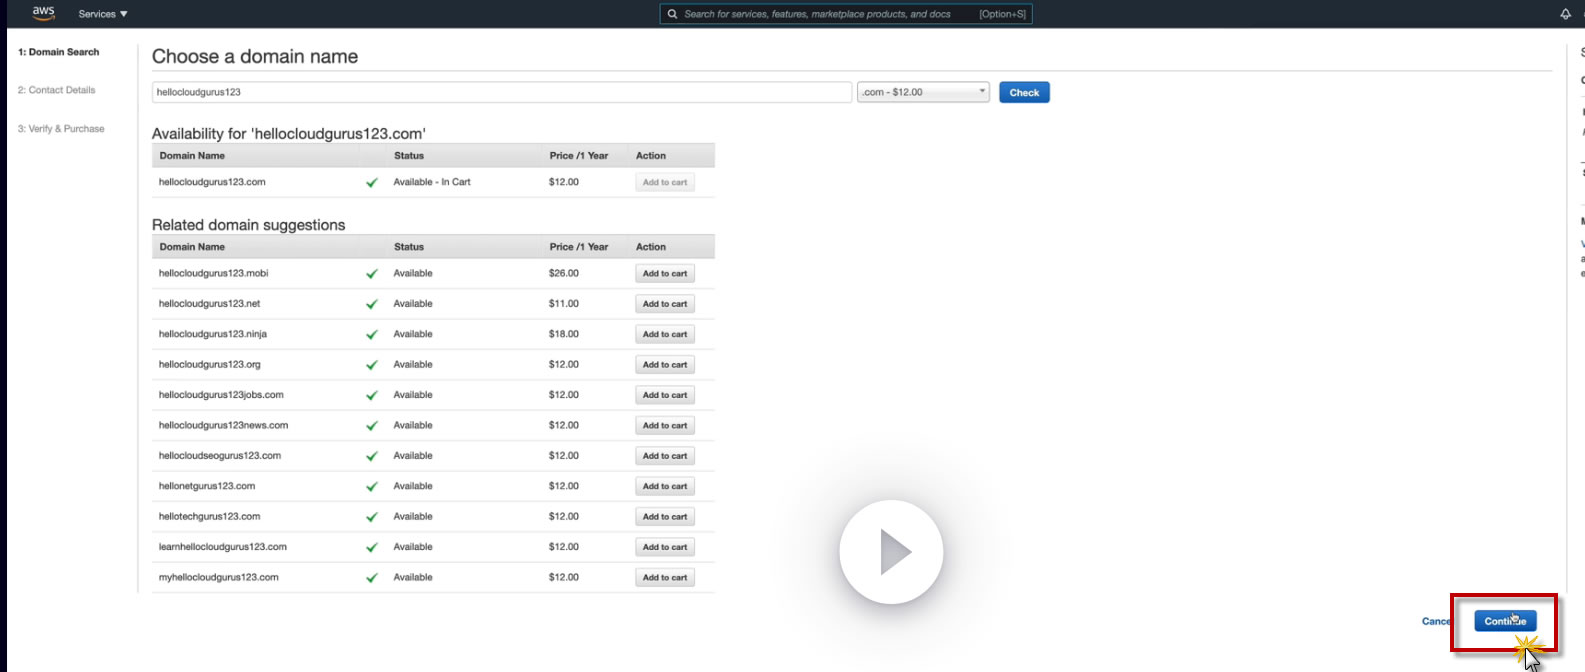Click green checkmark for hellocloudseogurus123.com
This screenshot has height=672, width=1585.
(x=372, y=456)
